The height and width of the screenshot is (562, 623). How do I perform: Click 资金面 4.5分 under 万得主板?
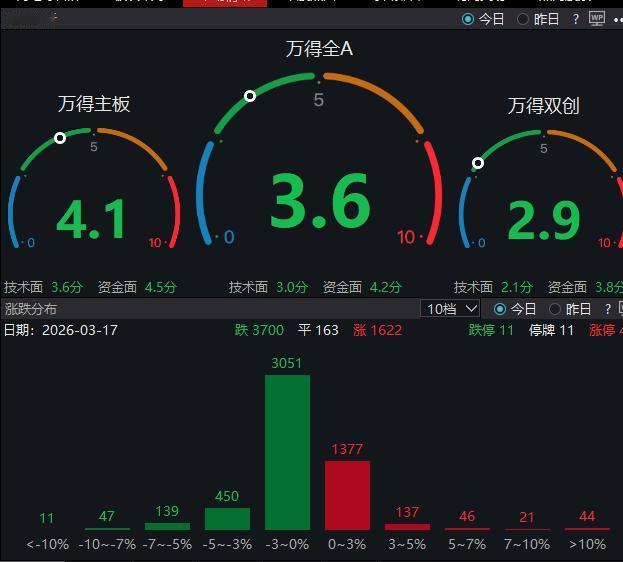pyautogui.click(x=137, y=287)
